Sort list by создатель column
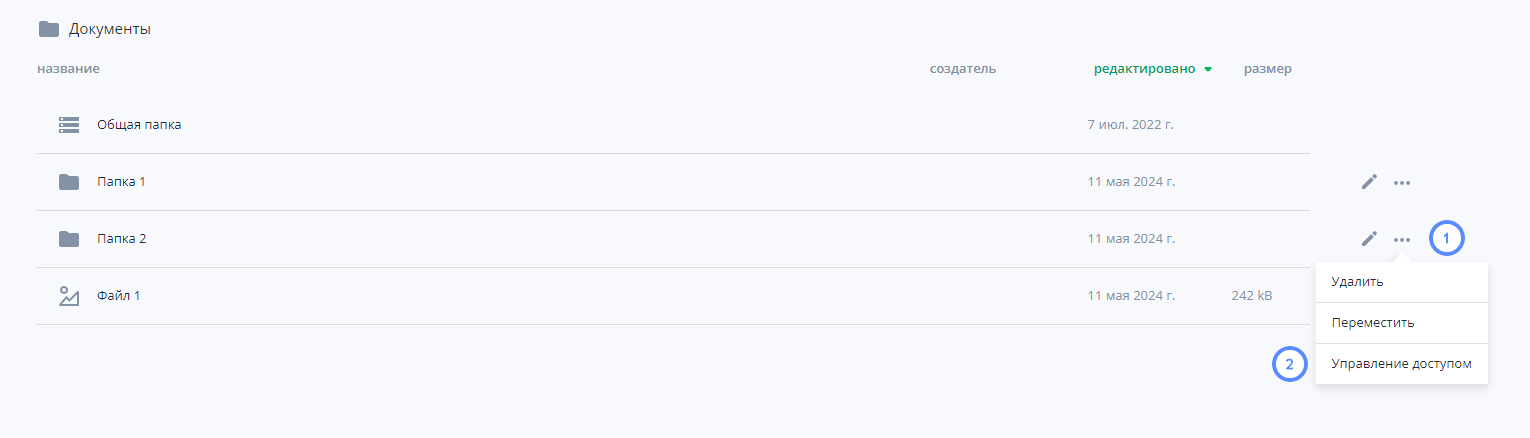Image resolution: width=1530 pixels, height=438 pixels. [962, 69]
